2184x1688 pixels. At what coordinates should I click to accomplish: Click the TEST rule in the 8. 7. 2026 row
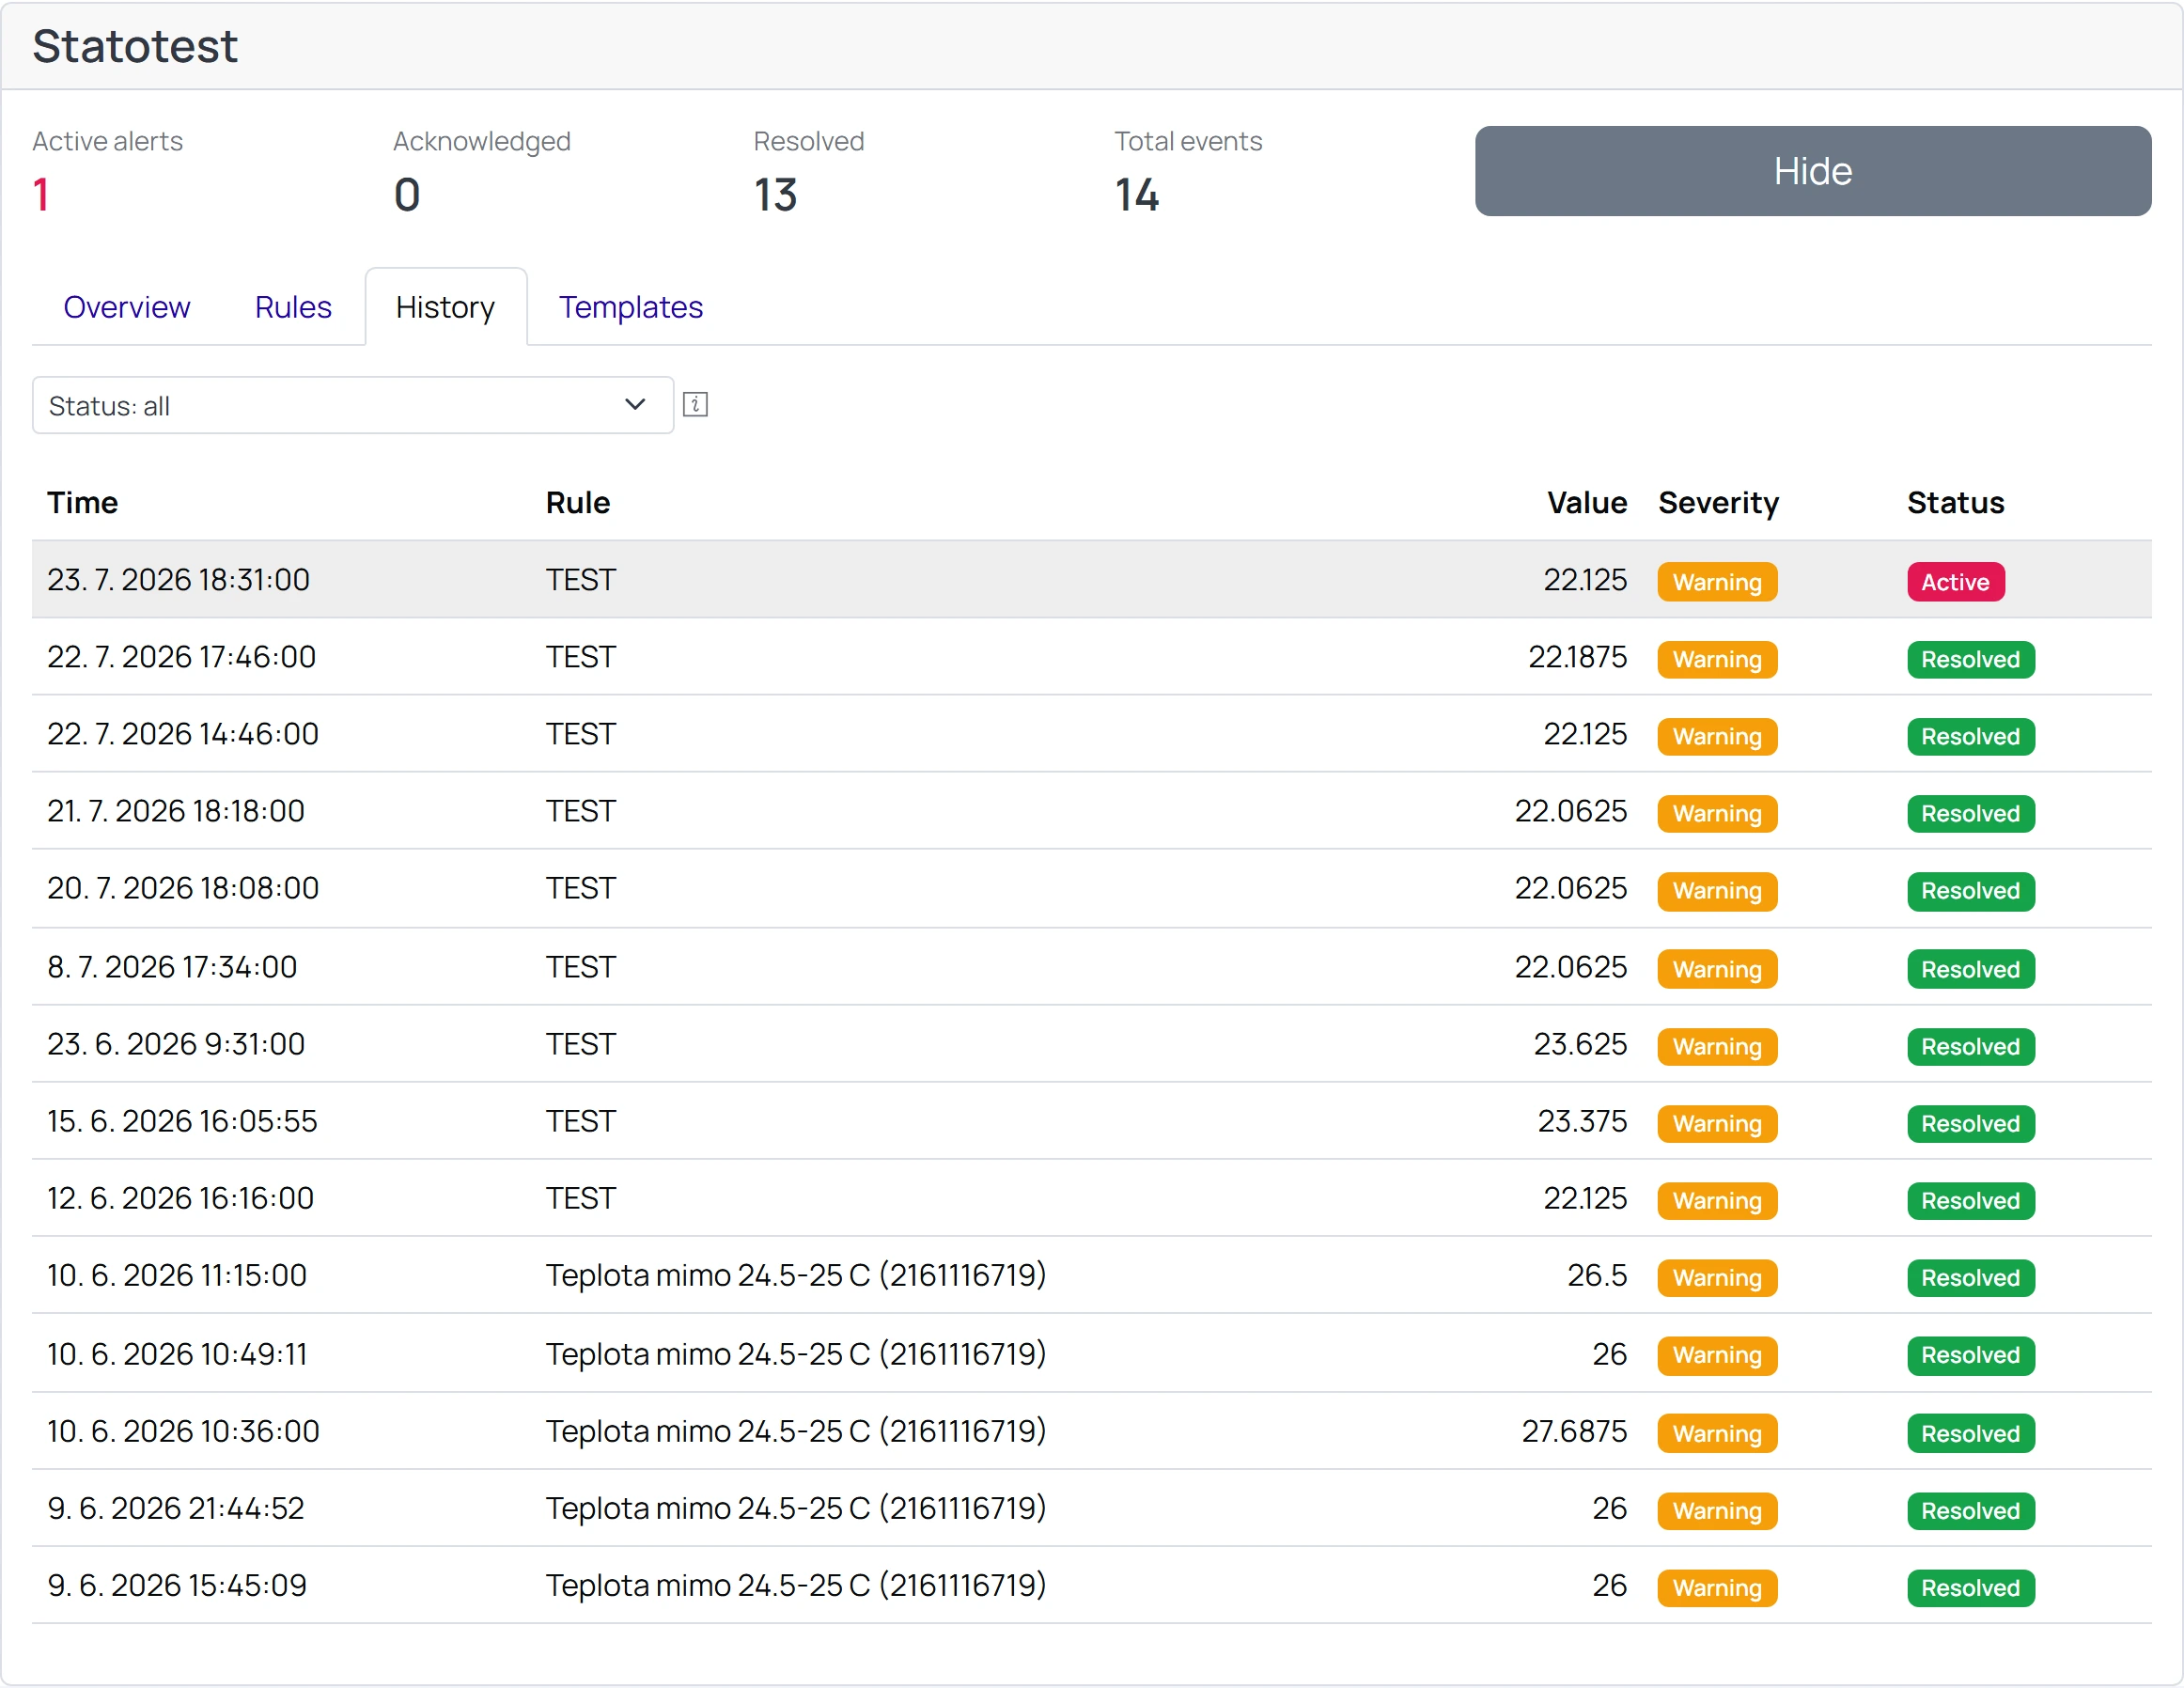click(x=581, y=967)
